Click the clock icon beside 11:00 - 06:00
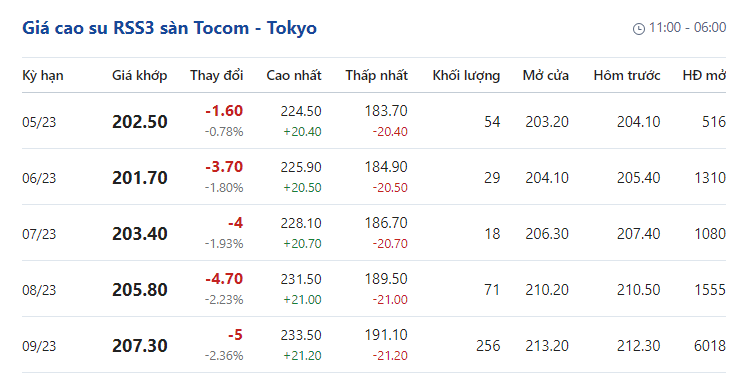 tap(638, 28)
